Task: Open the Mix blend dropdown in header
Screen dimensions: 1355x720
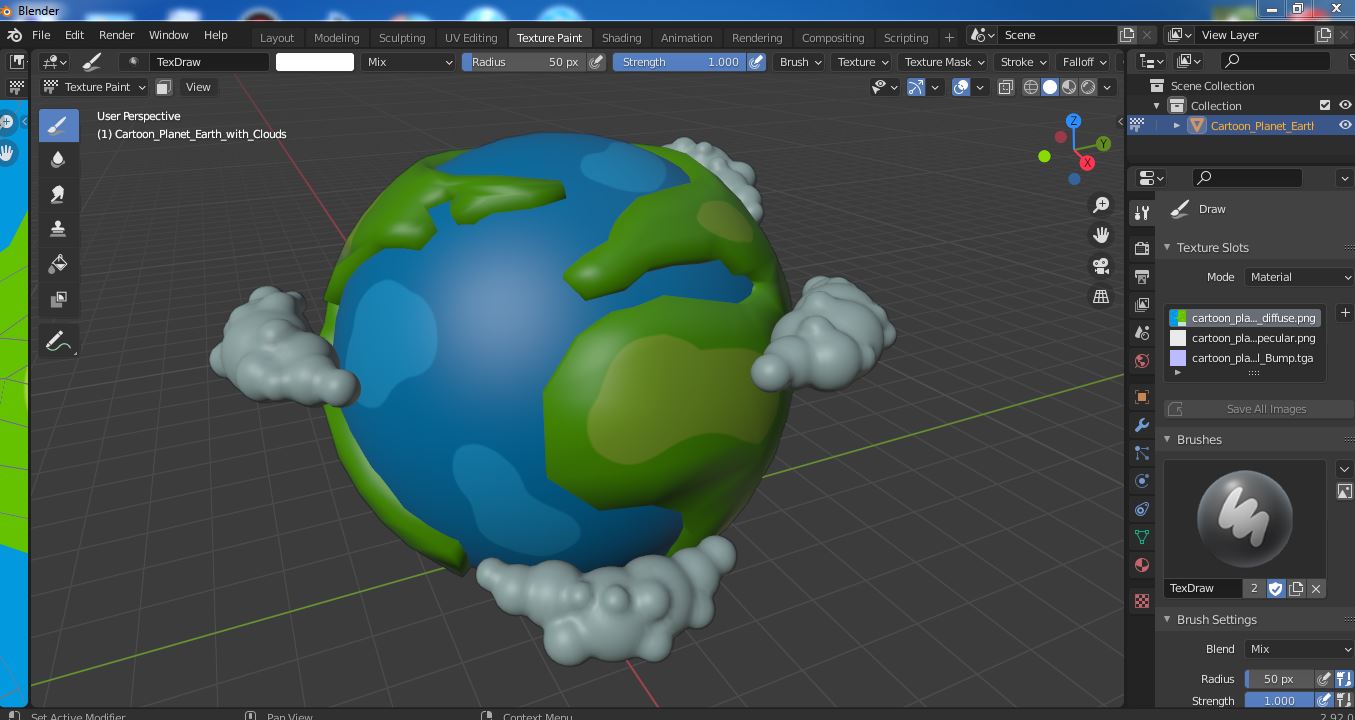Action: 408,62
